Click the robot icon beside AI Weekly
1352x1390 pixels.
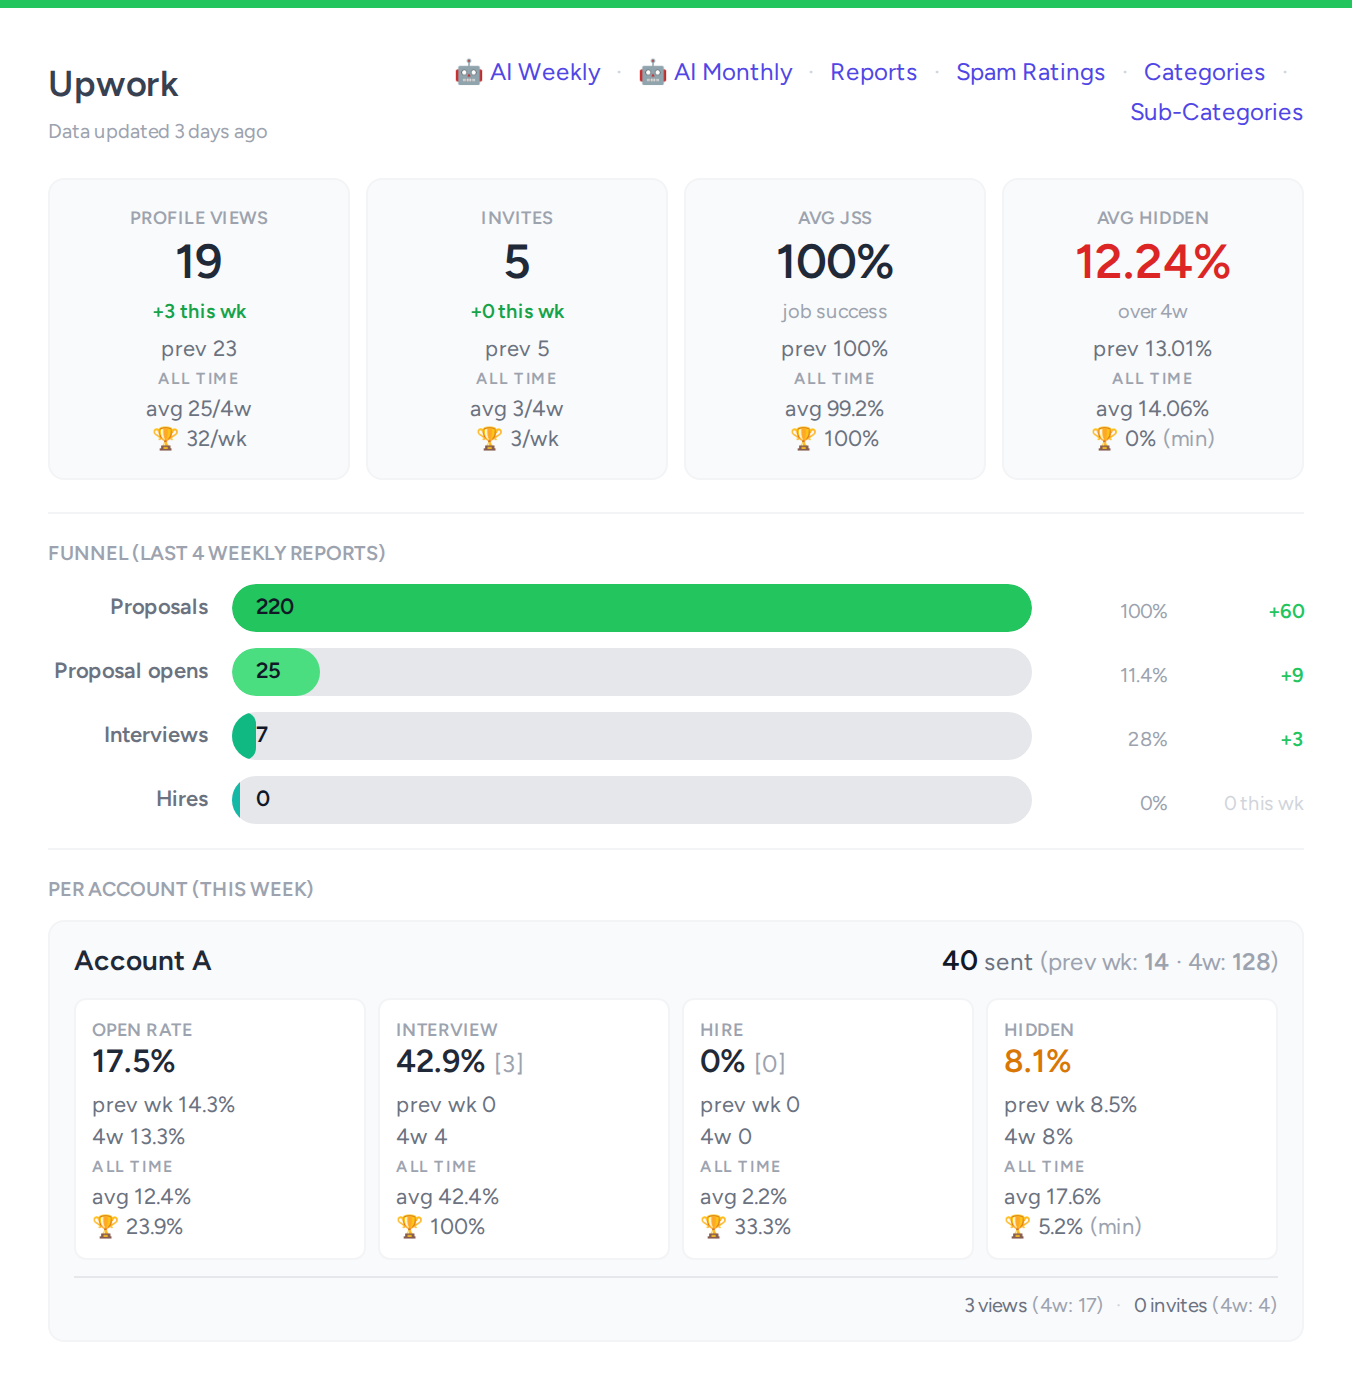(468, 72)
